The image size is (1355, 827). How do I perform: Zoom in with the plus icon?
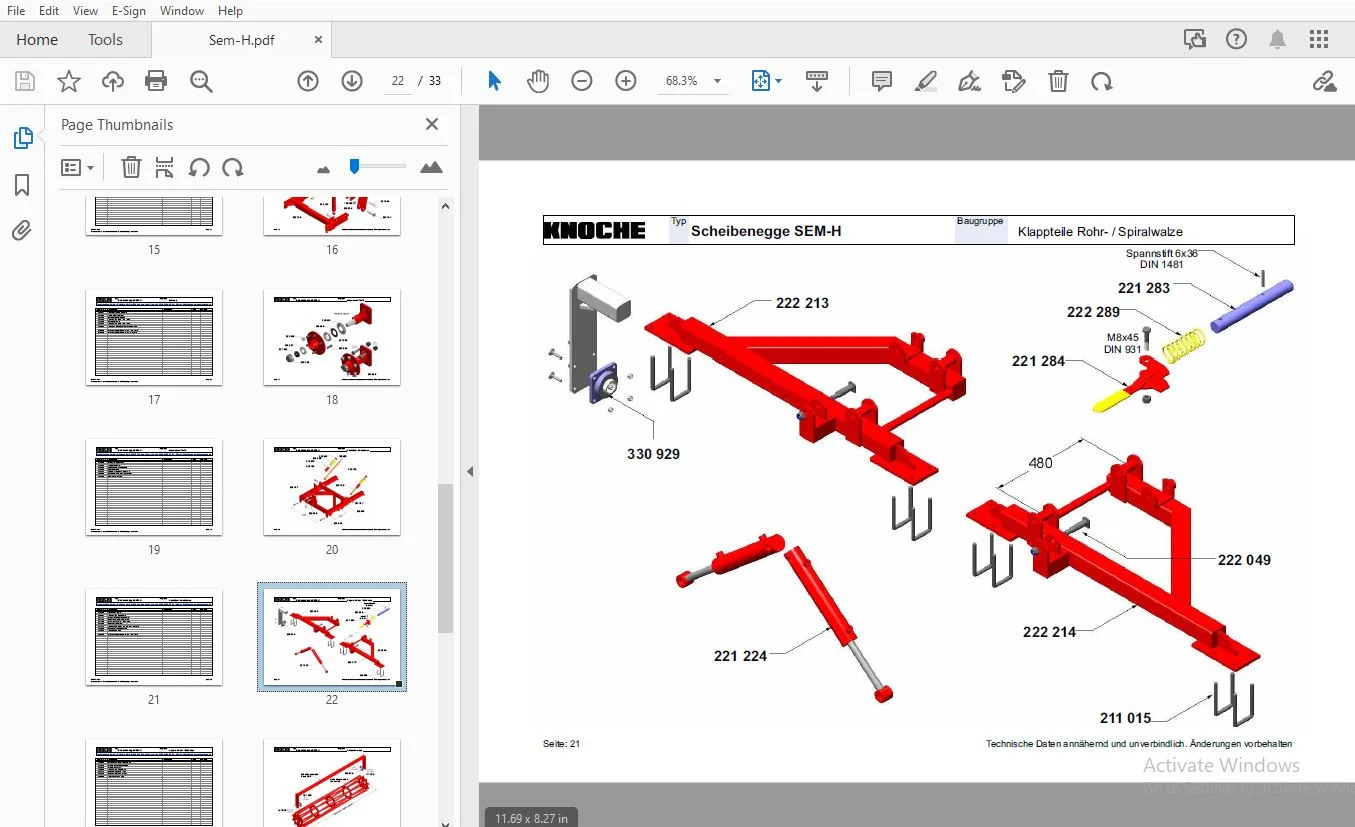(626, 81)
